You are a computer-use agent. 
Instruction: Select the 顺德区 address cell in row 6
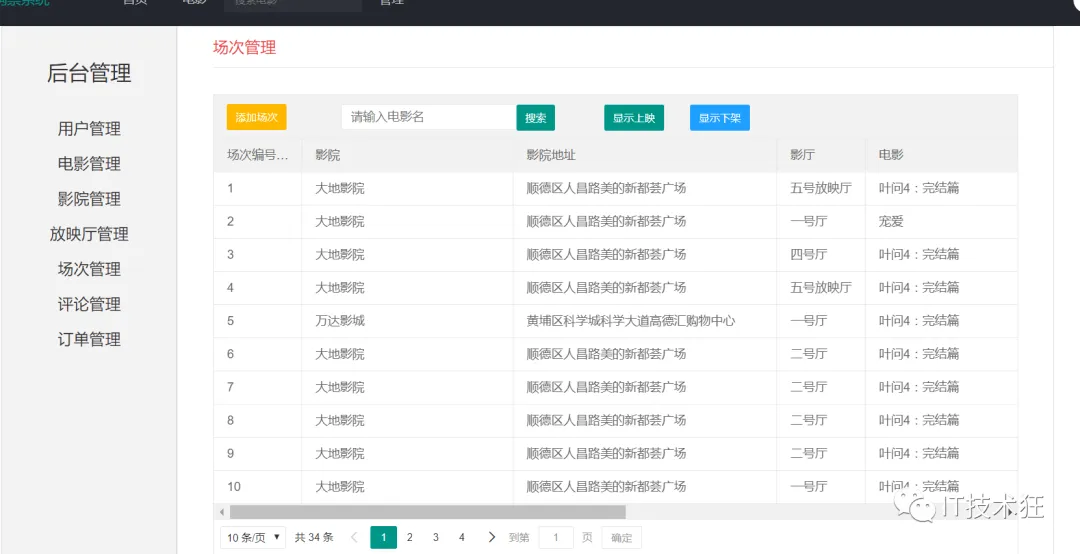pyautogui.click(x=645, y=354)
